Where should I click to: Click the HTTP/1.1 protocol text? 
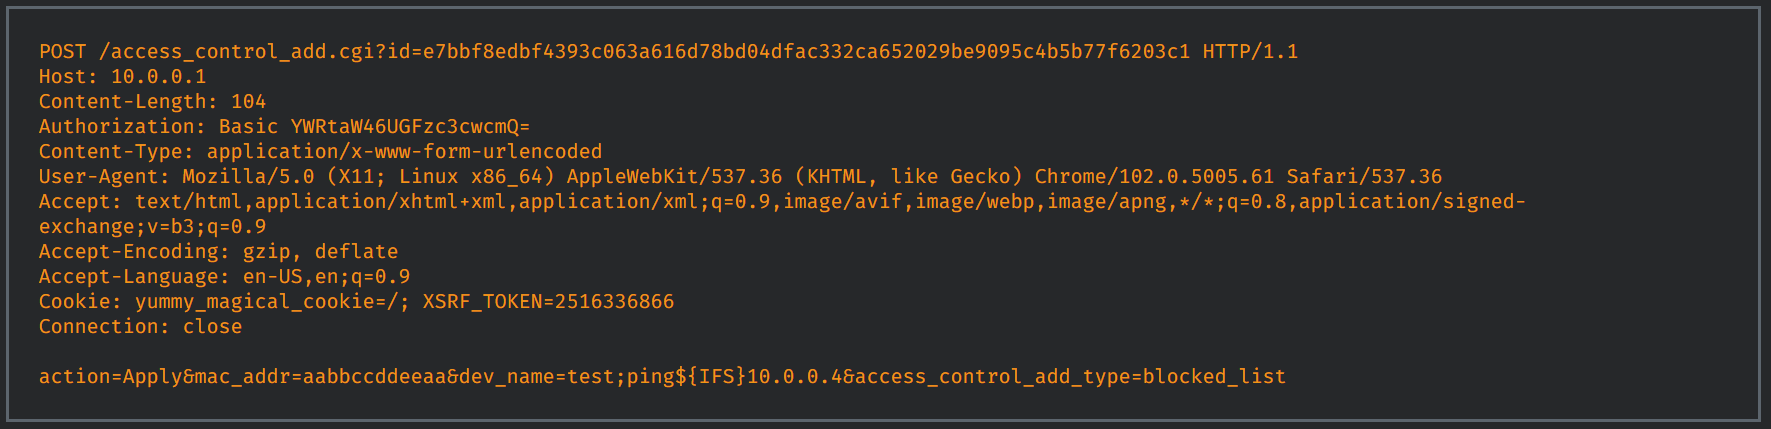(x=1250, y=52)
